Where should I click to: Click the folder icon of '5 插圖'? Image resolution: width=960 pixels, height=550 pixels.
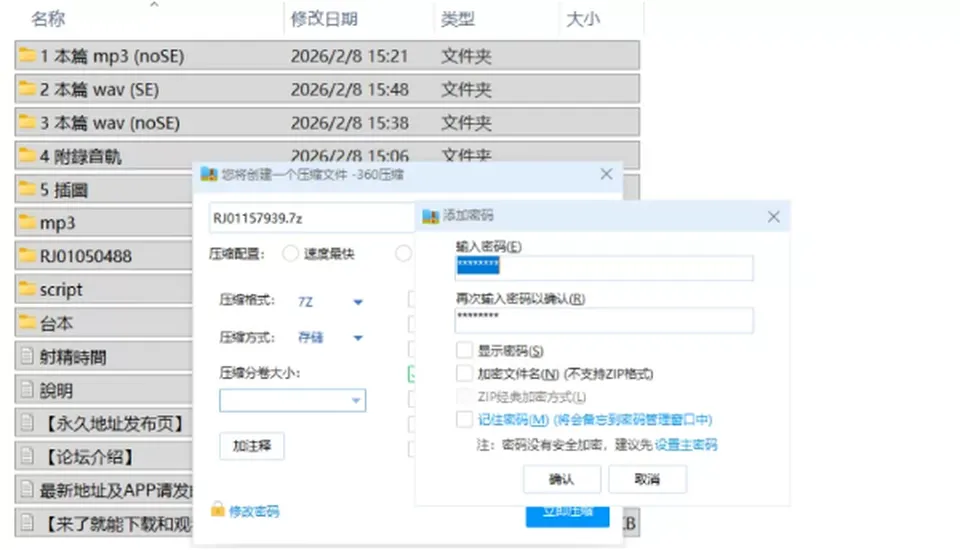pyautogui.click(x=27, y=189)
